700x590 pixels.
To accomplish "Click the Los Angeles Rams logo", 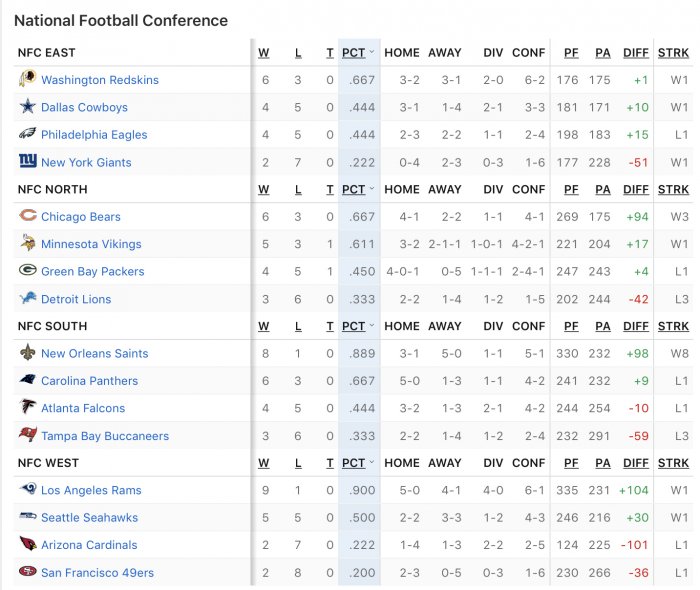I will click(27, 490).
